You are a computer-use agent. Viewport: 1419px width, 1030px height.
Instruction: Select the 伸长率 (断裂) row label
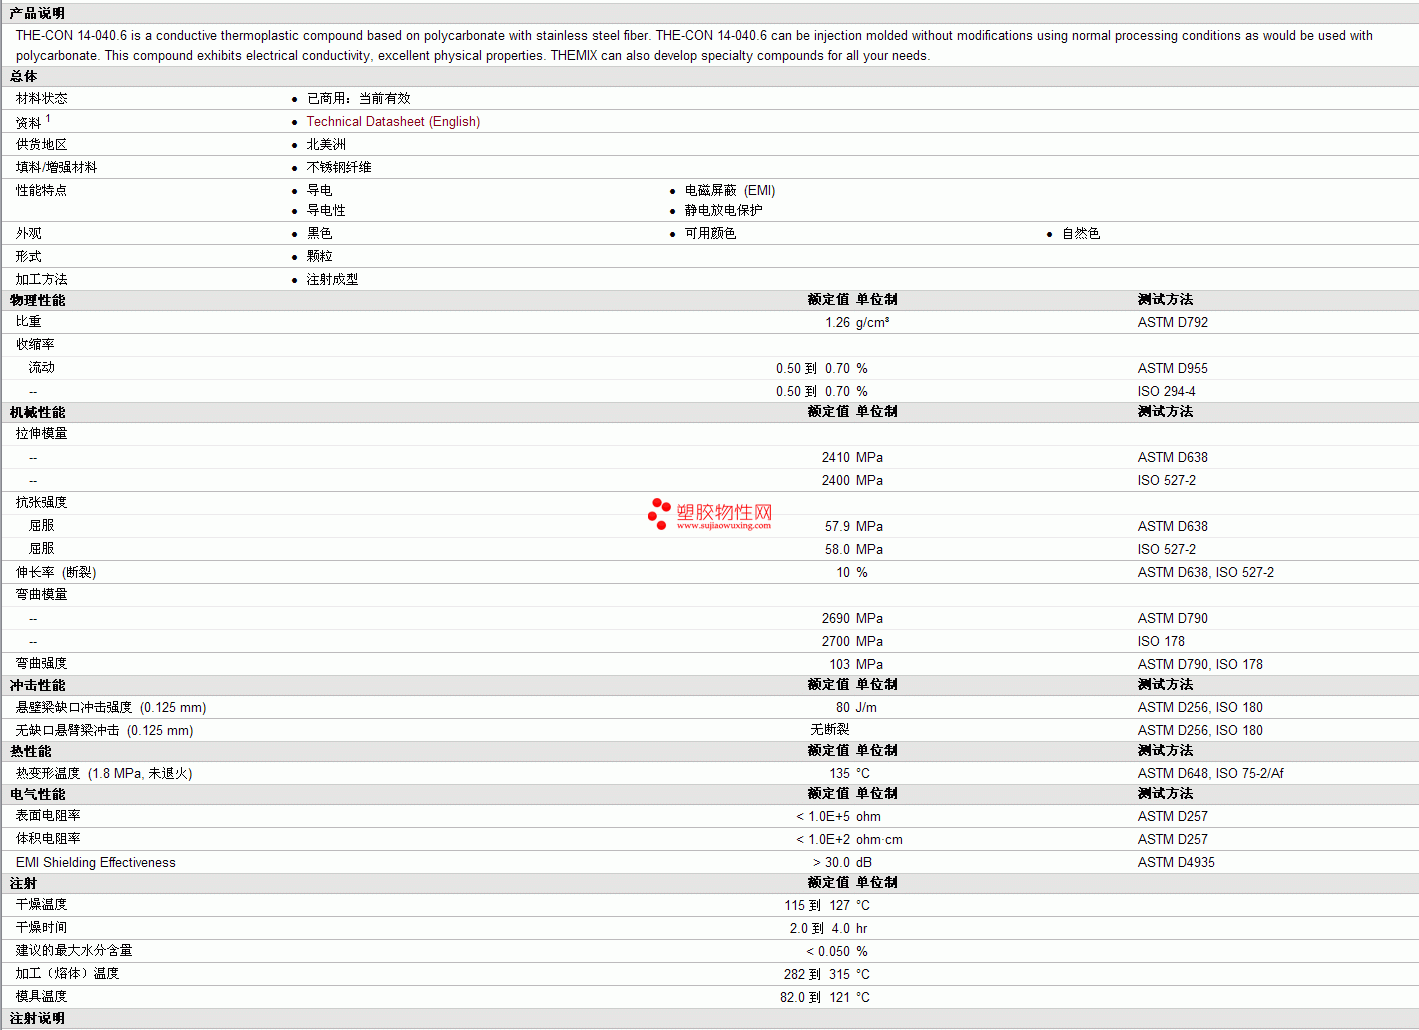tap(56, 572)
